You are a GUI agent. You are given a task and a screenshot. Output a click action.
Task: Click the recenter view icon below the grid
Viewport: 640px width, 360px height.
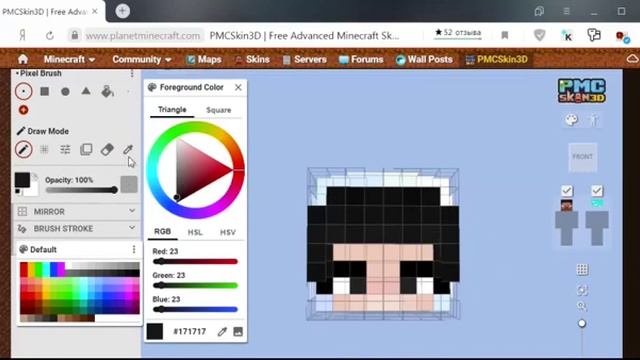coord(582,290)
